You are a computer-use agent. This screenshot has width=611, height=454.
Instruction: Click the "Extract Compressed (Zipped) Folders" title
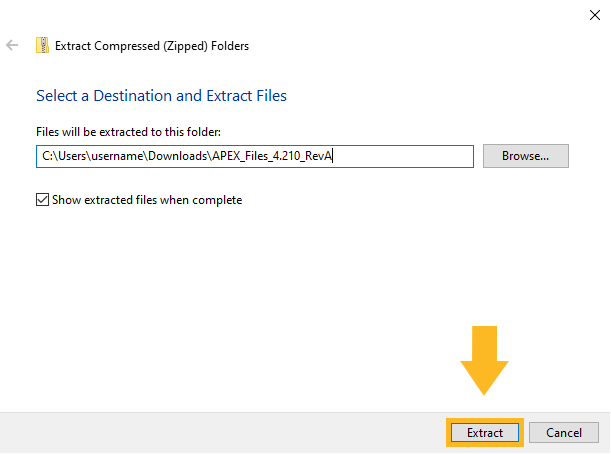[x=152, y=46]
